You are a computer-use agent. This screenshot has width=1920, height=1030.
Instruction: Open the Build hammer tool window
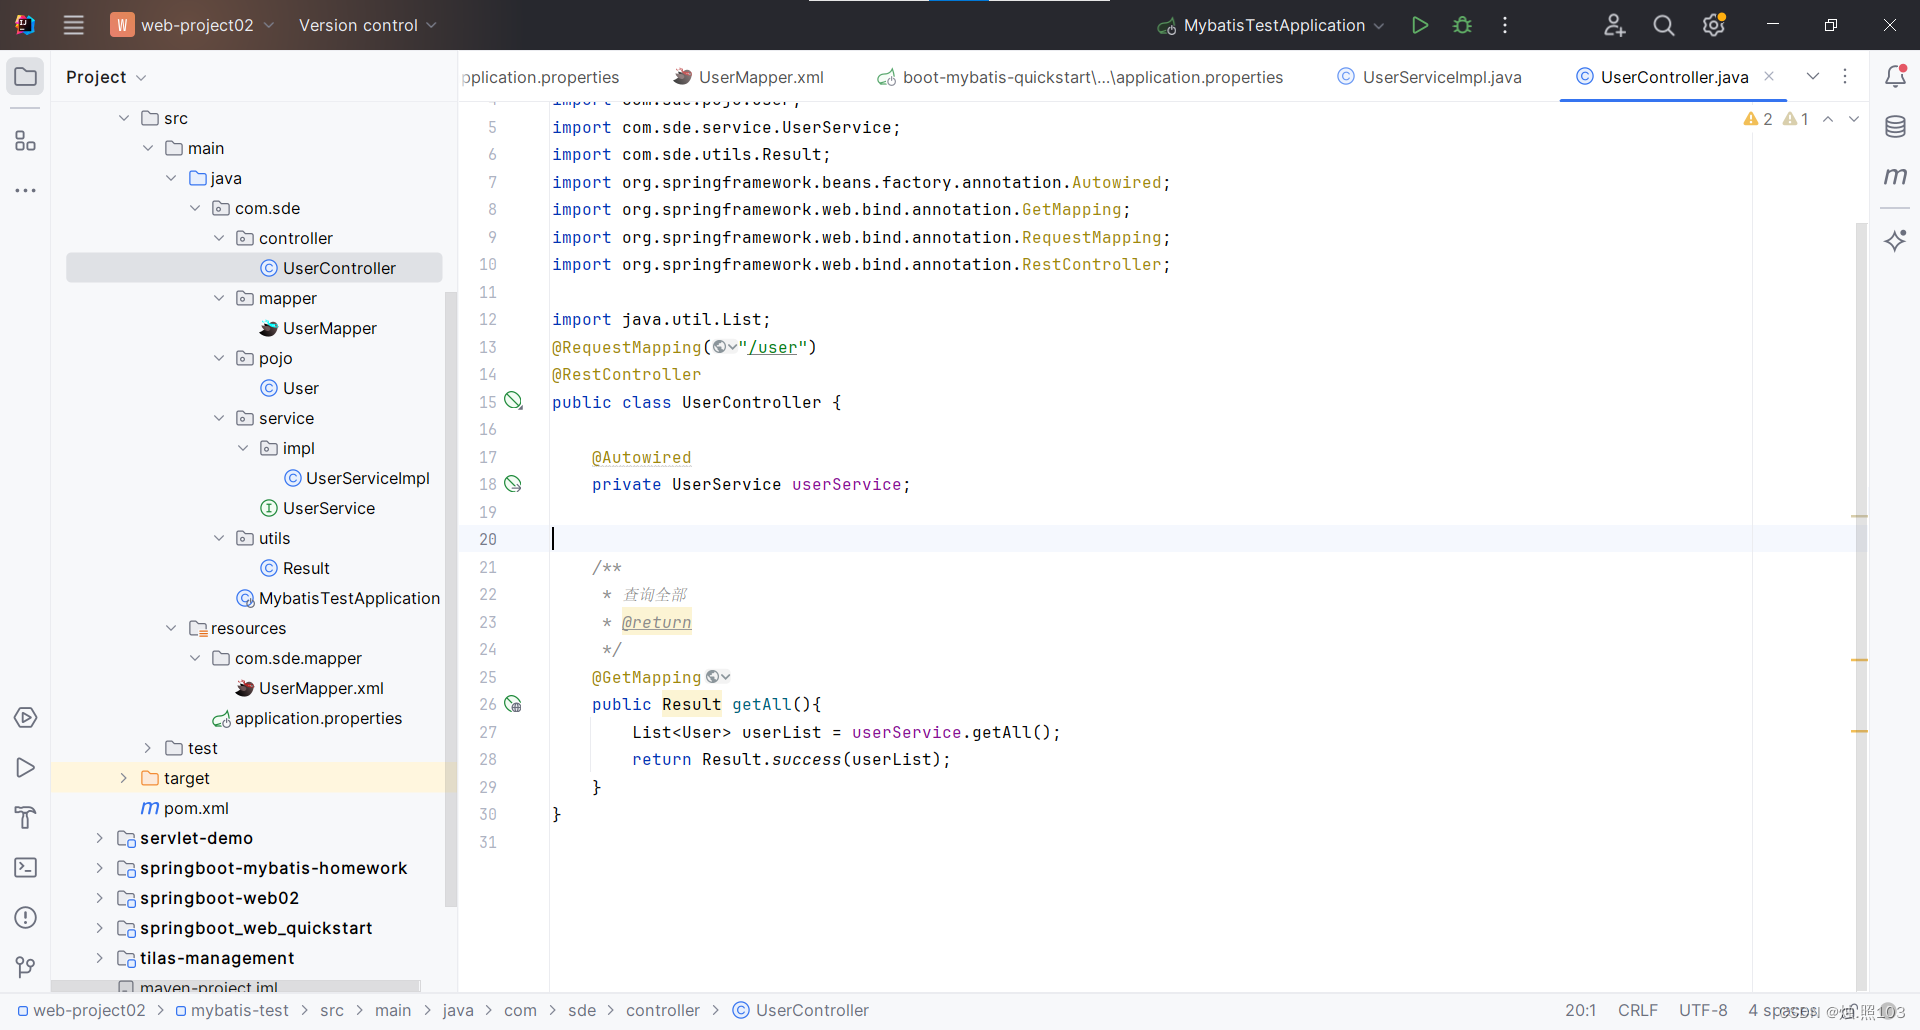click(x=26, y=818)
